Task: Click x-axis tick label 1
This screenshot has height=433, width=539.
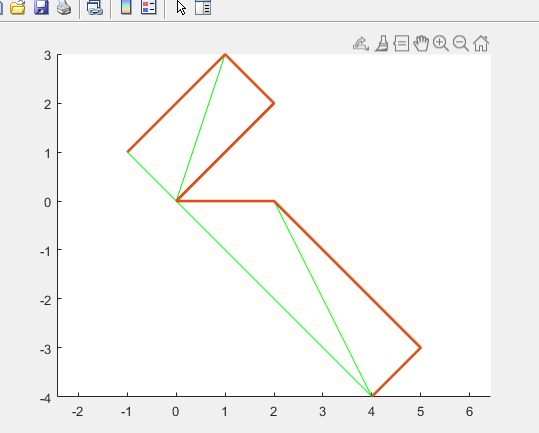Action: (x=224, y=411)
